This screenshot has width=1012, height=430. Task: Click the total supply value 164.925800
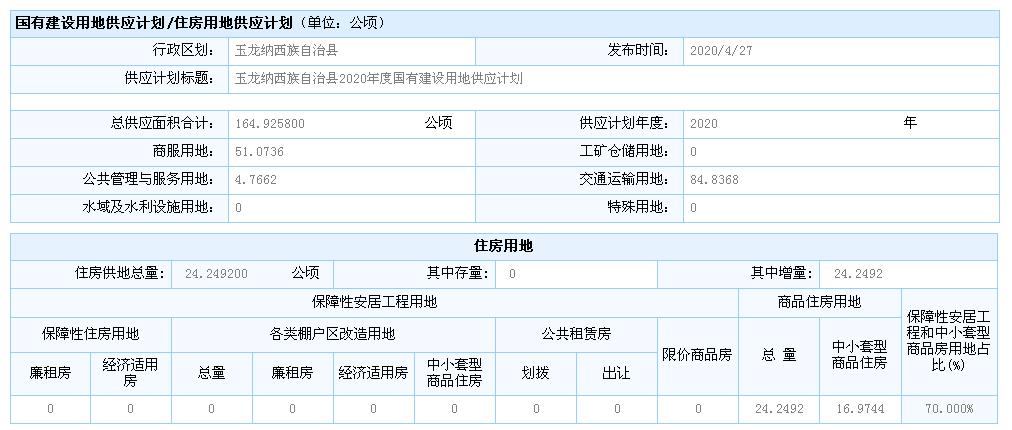click(269, 124)
